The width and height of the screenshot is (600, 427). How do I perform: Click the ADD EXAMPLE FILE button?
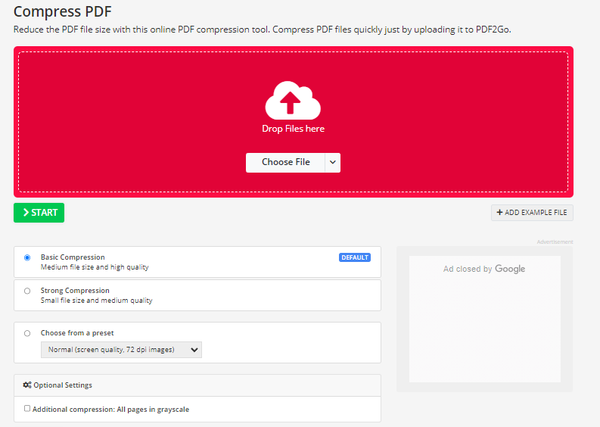pos(532,212)
